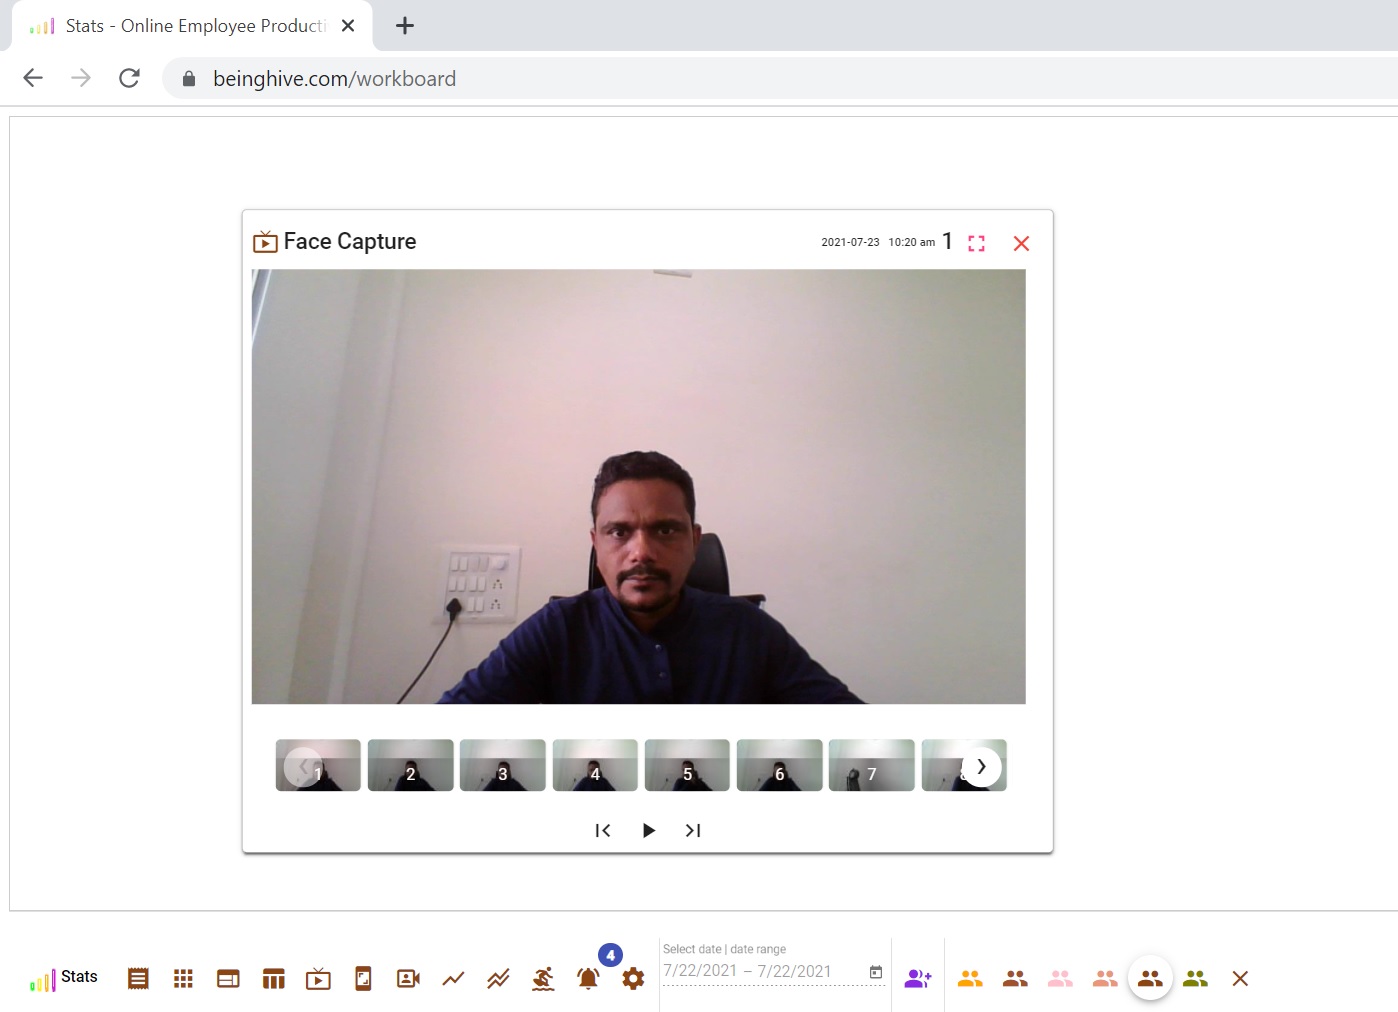Open the Face Capture screencast tool in toolbar
This screenshot has width=1398, height=1012.
pos(318,978)
